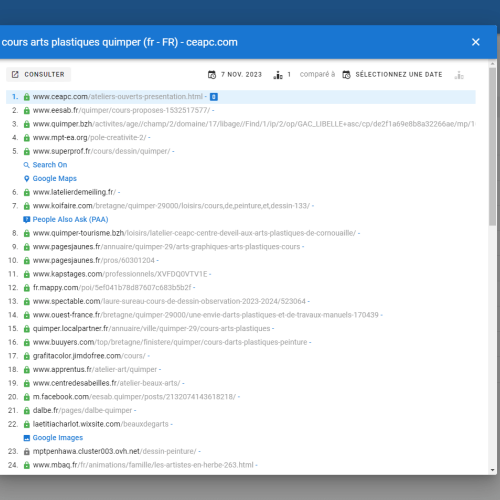
Task: Click the down arrow of the dialog scrollbar
Action: (492, 470)
